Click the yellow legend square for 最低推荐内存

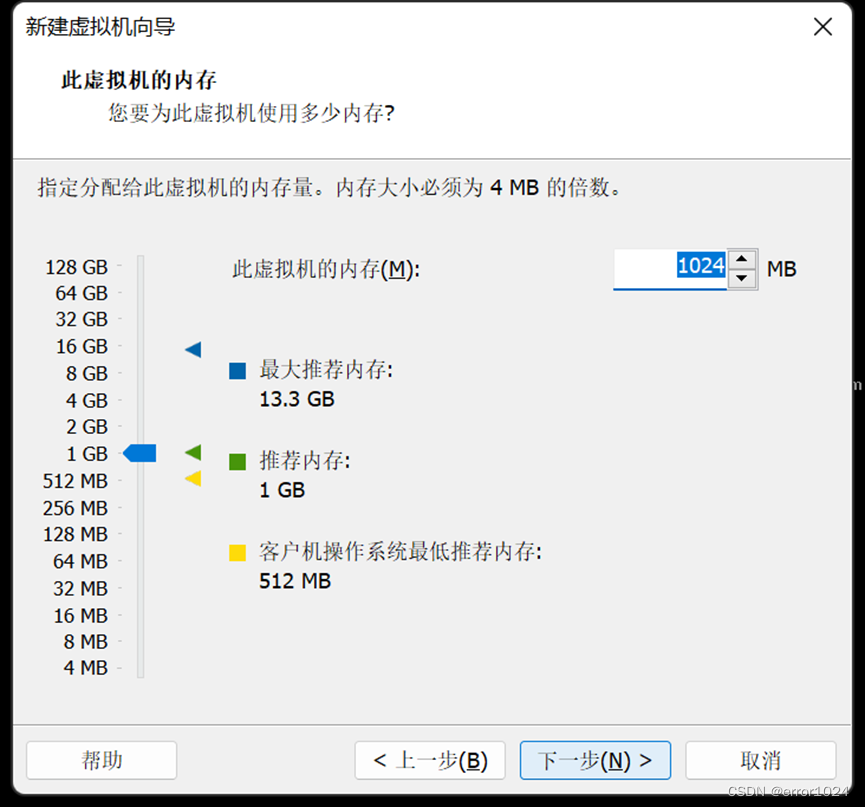pos(237,552)
